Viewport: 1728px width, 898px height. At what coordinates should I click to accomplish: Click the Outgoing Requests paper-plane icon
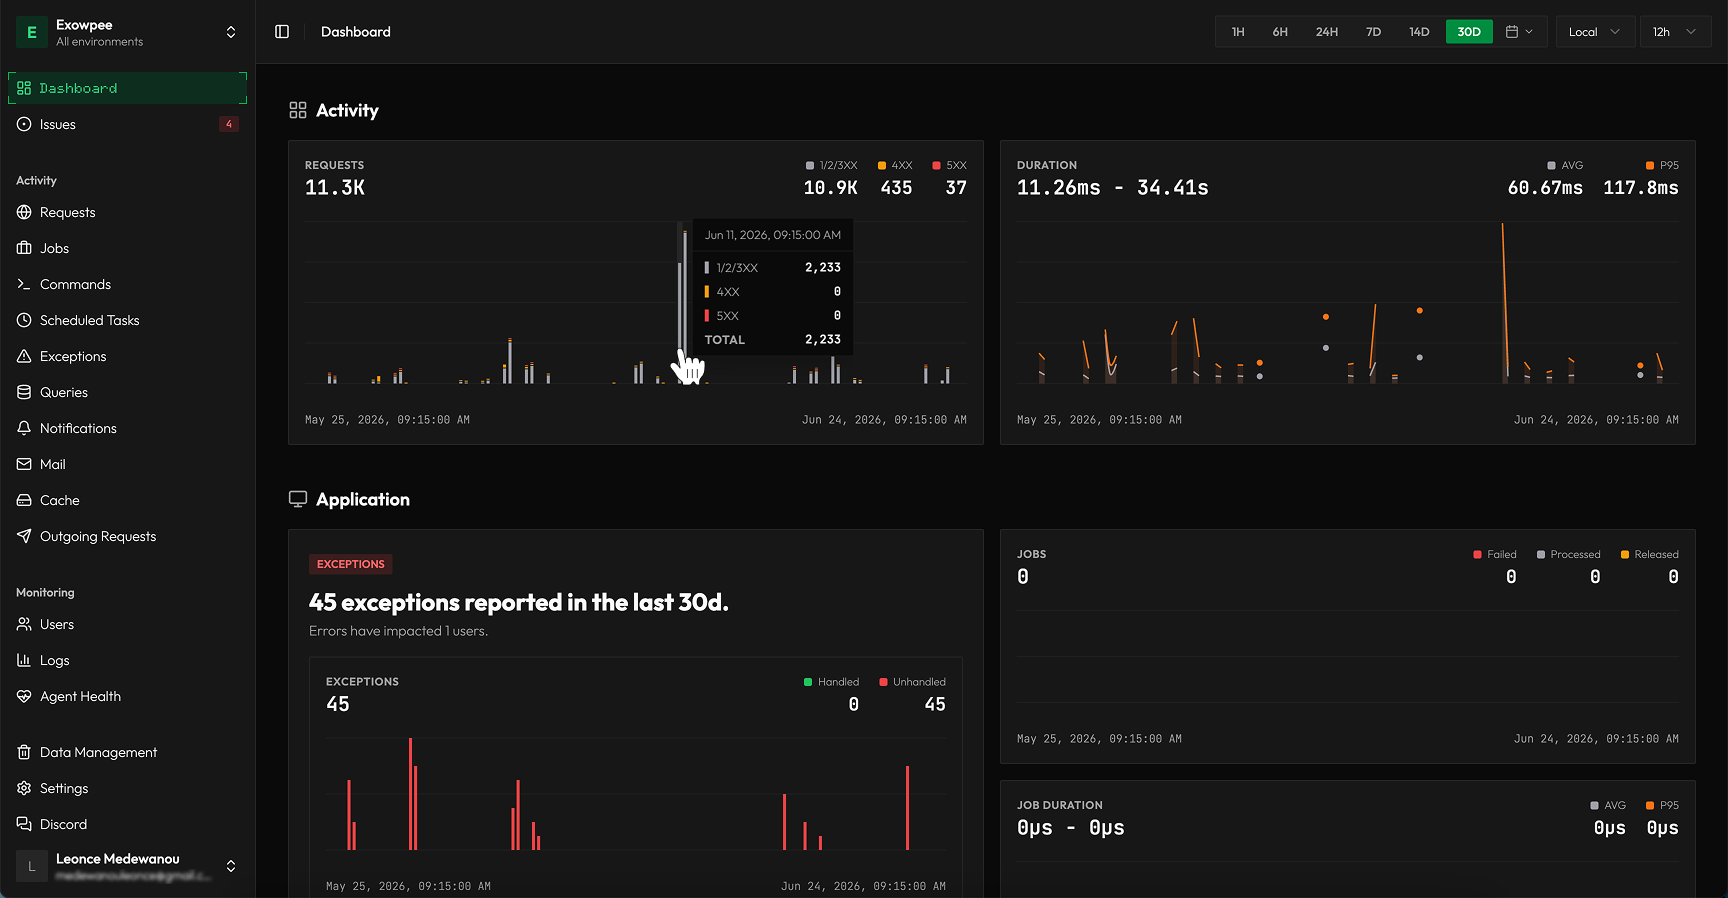click(24, 536)
